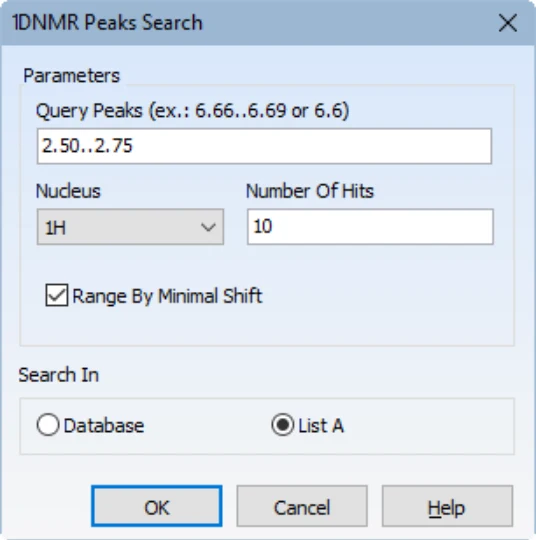Open the Nucleus dropdown showing 1H
Screen dimensions: 536x540
(x=130, y=227)
